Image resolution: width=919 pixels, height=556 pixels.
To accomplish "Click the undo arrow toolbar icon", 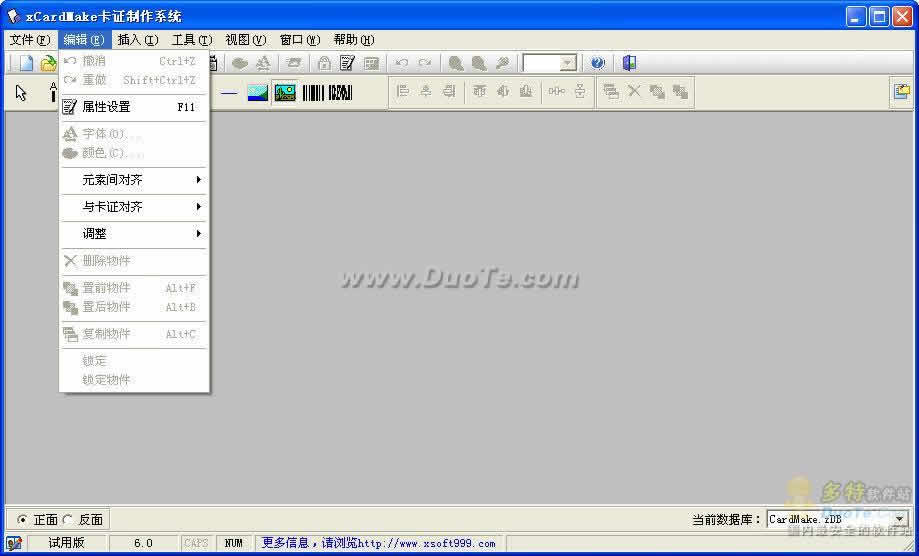I will click(402, 63).
